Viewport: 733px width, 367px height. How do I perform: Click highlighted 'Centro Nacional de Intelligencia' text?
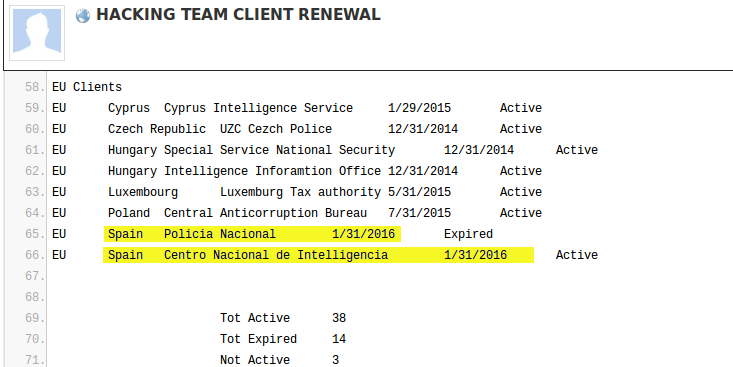276,255
